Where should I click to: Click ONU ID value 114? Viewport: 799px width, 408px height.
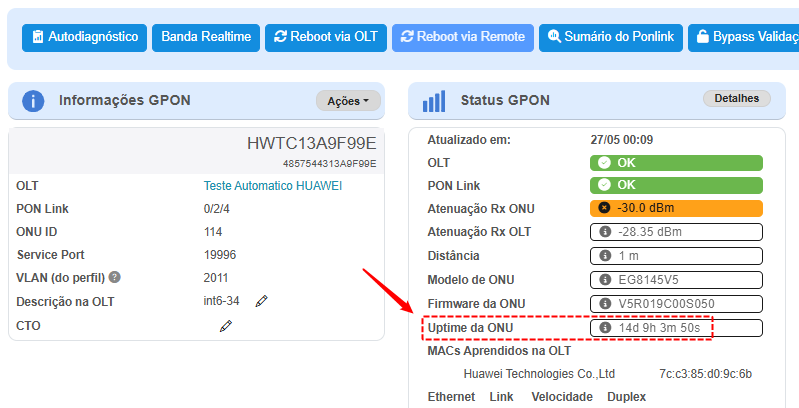tap(213, 232)
